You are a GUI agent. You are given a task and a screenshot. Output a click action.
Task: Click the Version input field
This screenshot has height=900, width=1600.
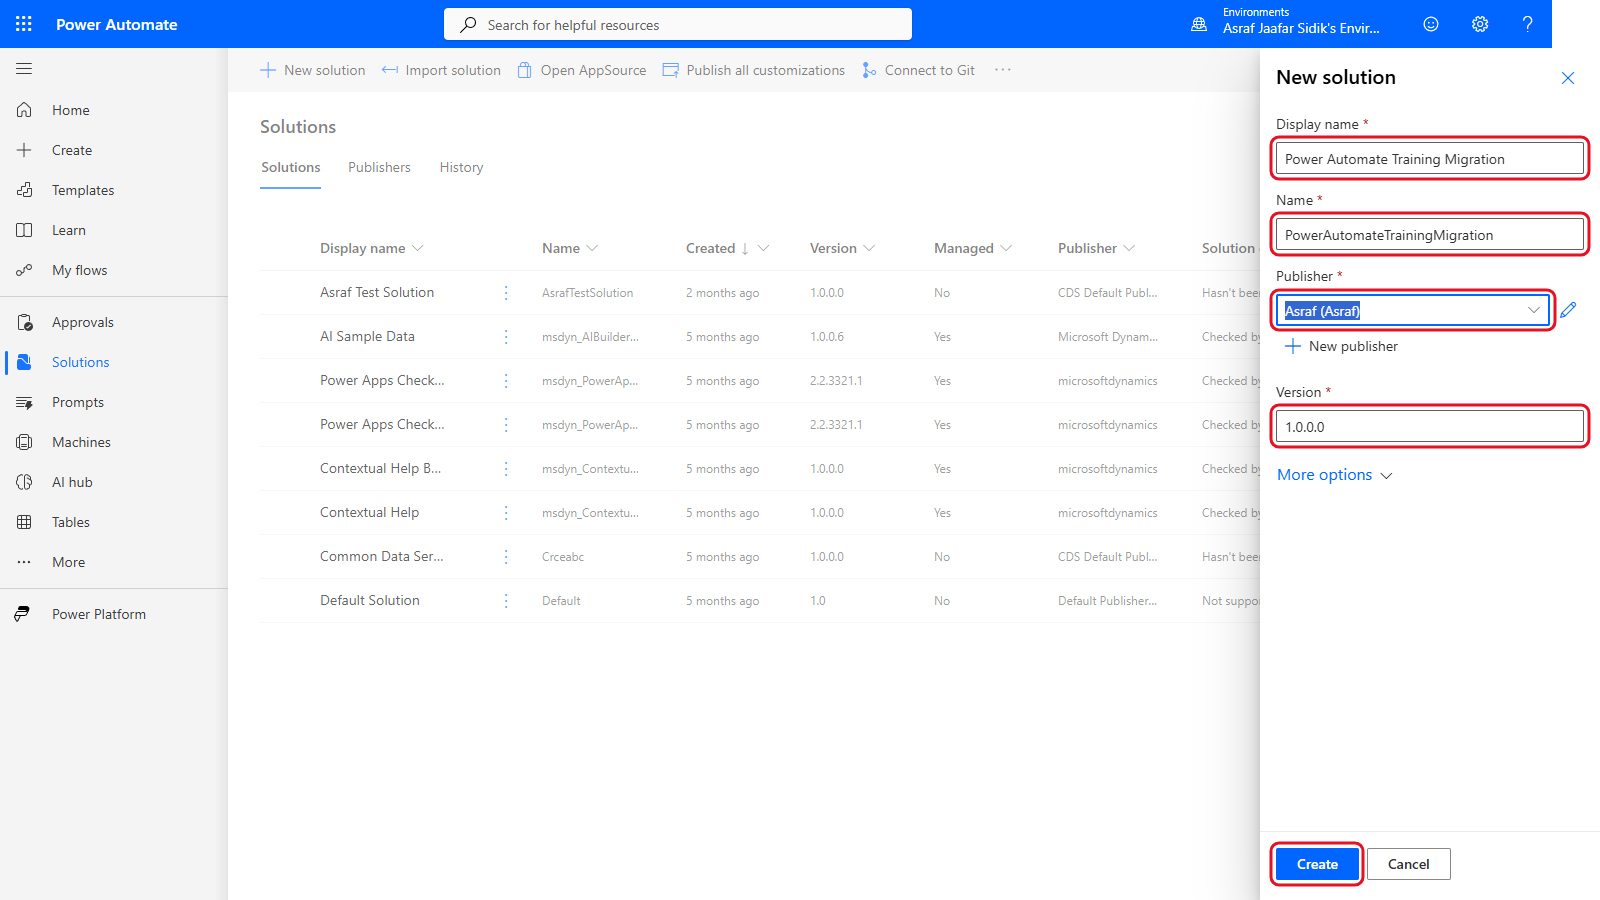(x=1430, y=426)
